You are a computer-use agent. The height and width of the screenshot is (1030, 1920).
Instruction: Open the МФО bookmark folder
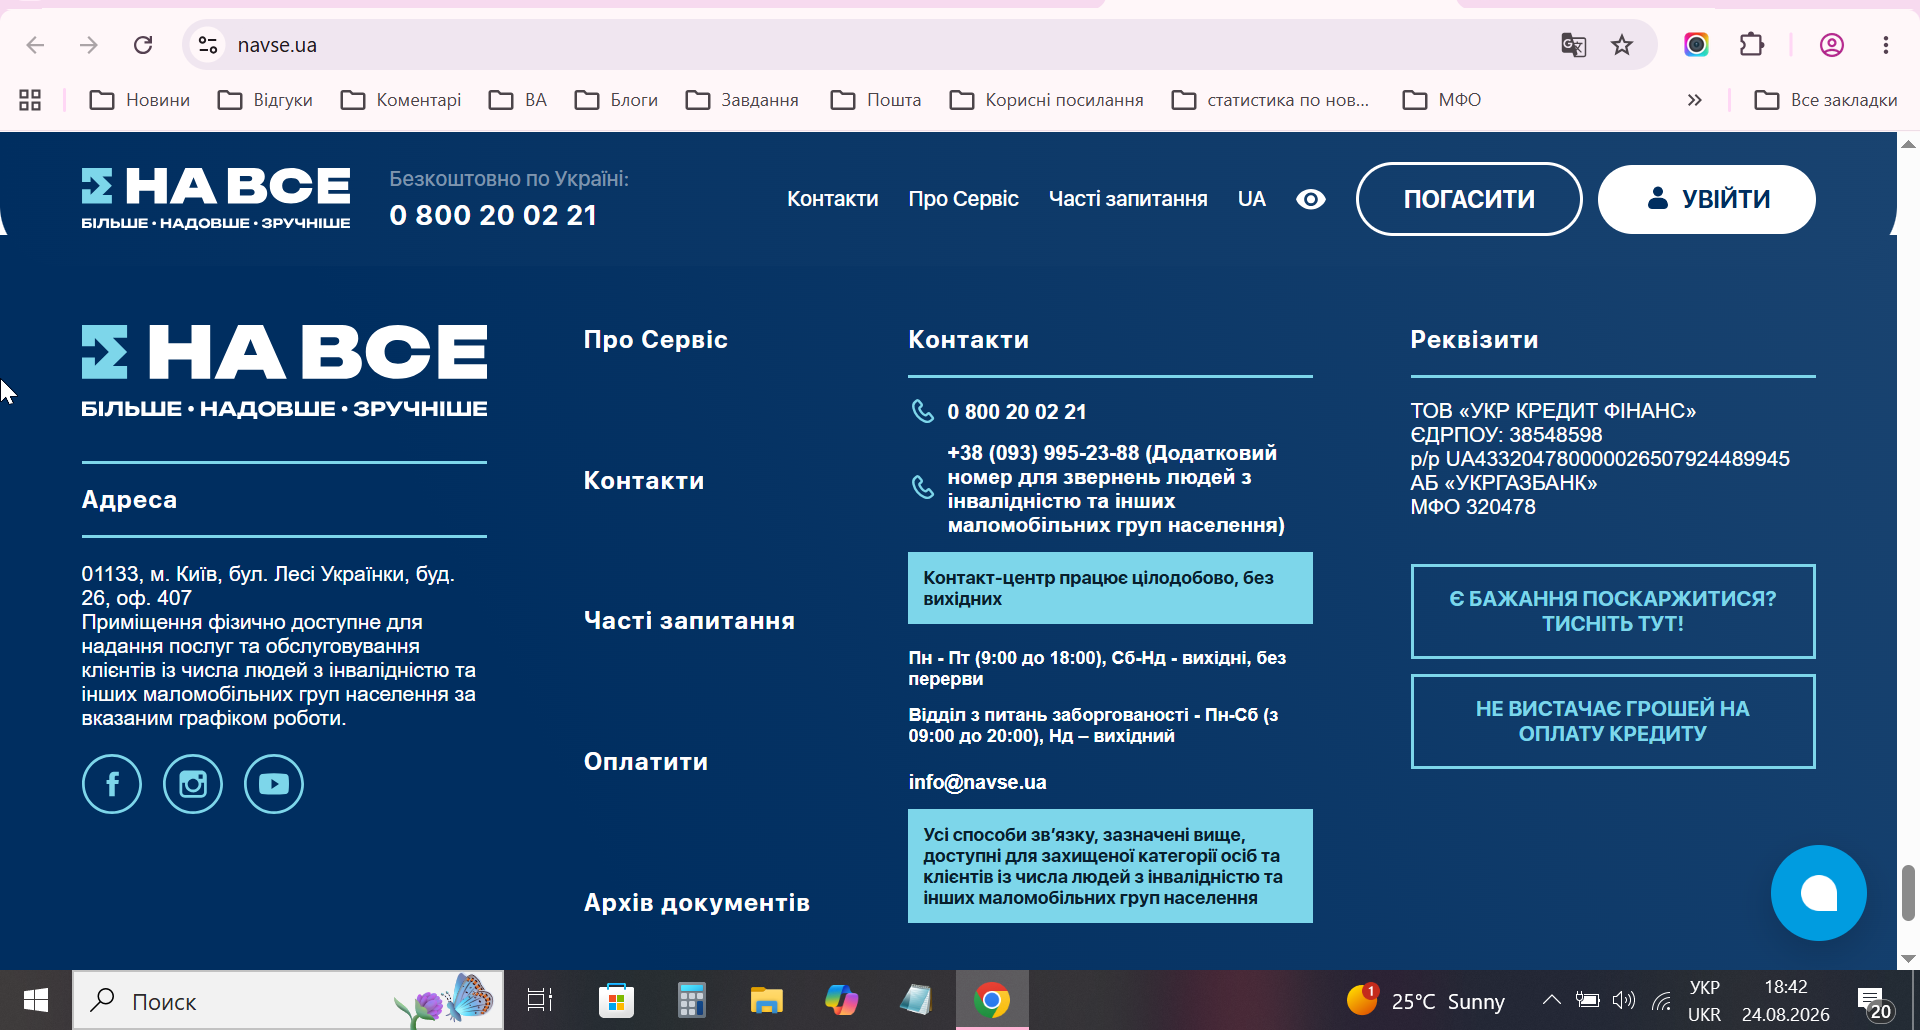click(1442, 100)
